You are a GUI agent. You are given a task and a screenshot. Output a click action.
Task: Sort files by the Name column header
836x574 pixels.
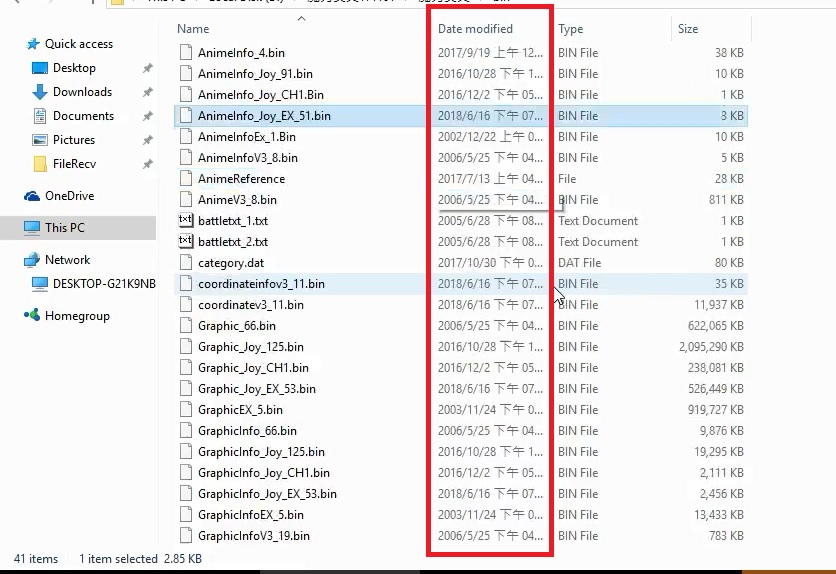click(193, 29)
